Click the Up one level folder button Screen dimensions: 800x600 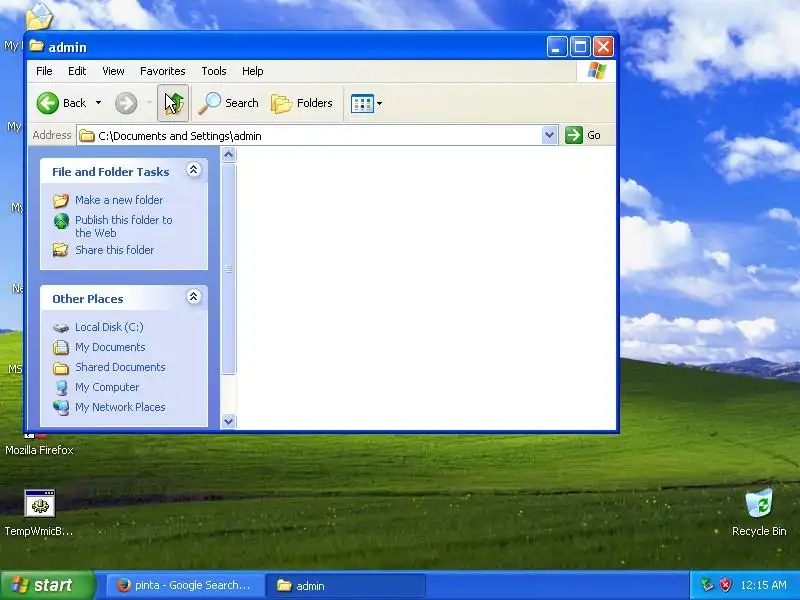173,103
